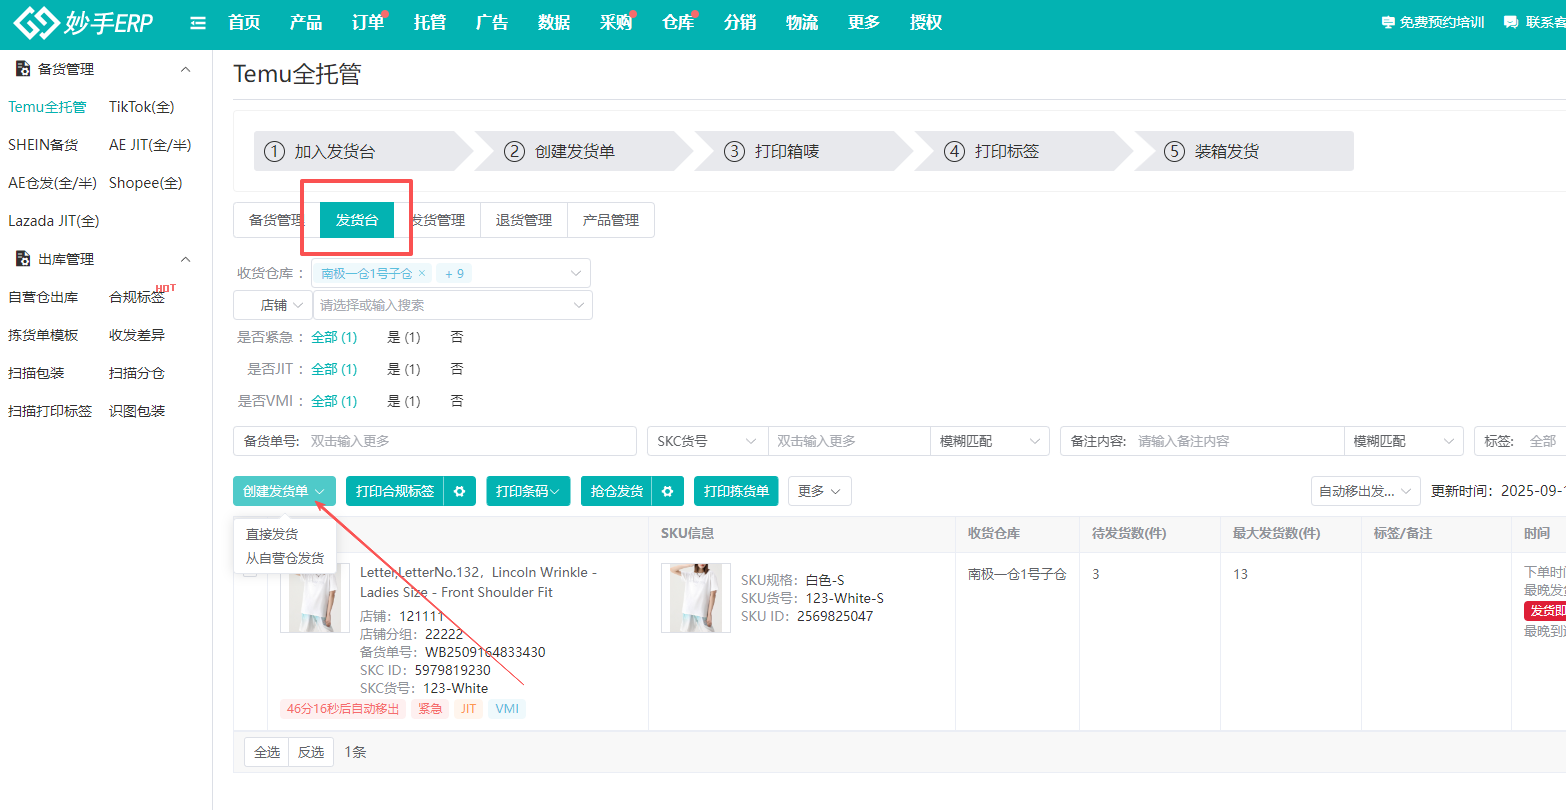Image resolution: width=1566 pixels, height=810 pixels.
Task: Collapse the 备货管理 sidebar section chevron
Action: pyautogui.click(x=185, y=69)
